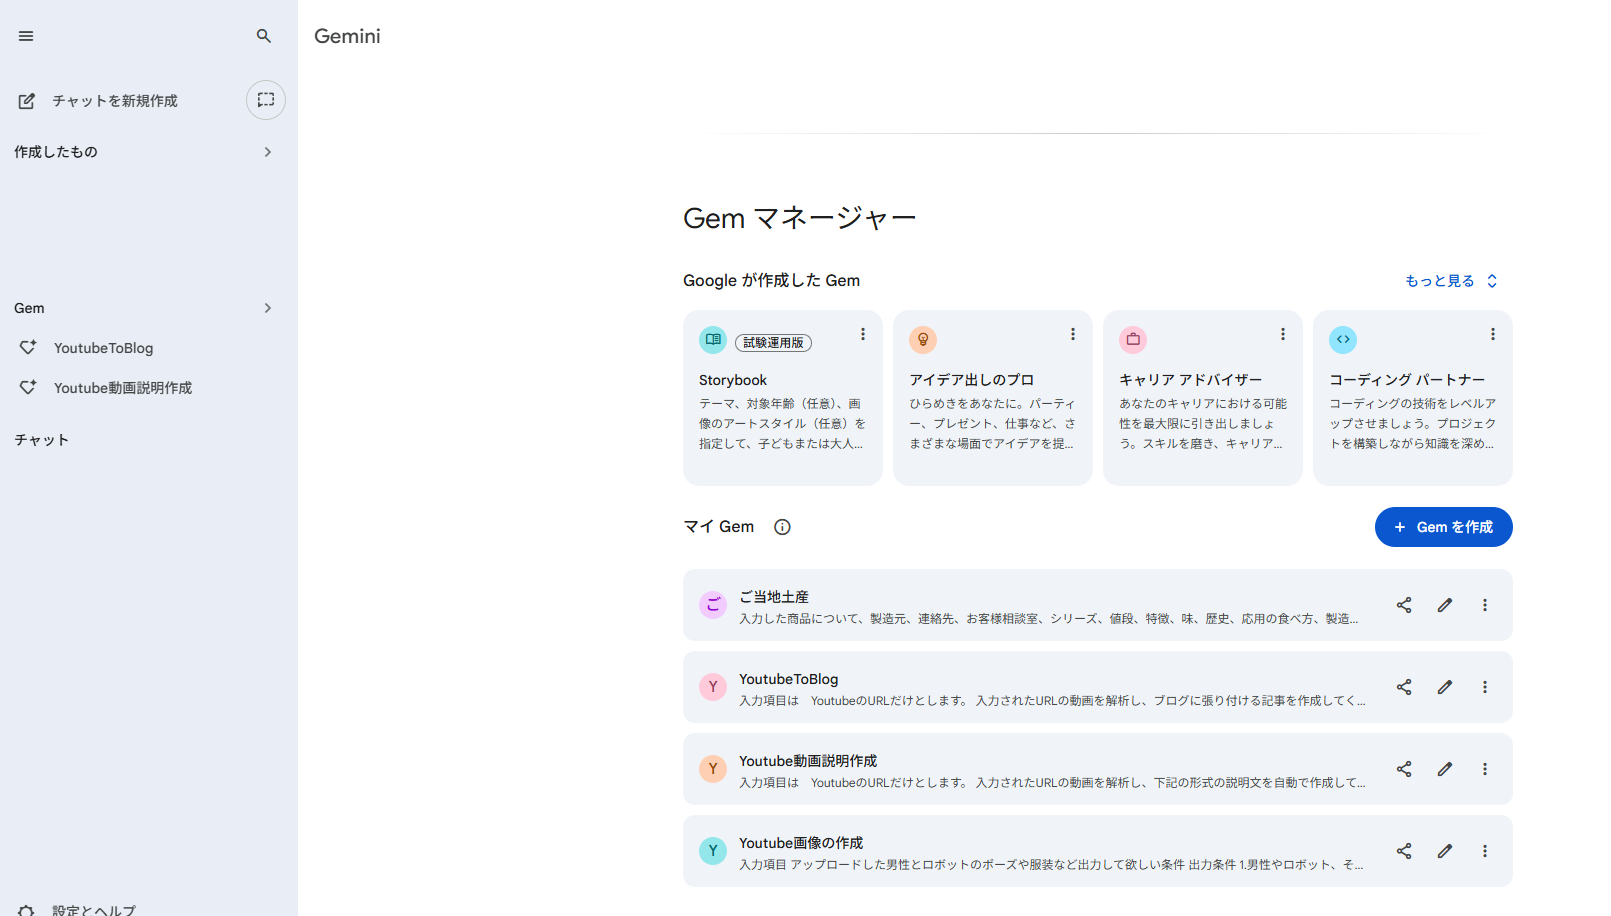Viewport: 1611px width, 916px height.
Task: Click the info icon beside マイ Gem
Action: (782, 527)
